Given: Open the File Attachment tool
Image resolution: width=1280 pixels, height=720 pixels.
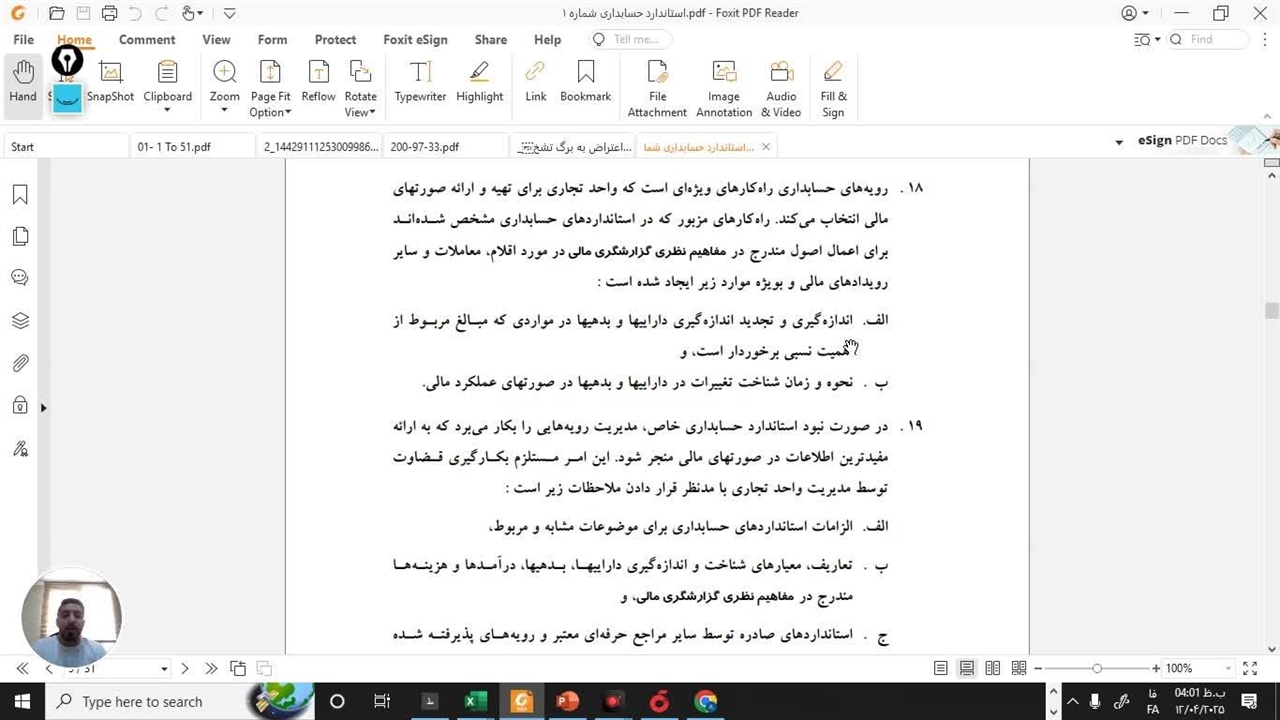Looking at the screenshot, I should (x=657, y=89).
